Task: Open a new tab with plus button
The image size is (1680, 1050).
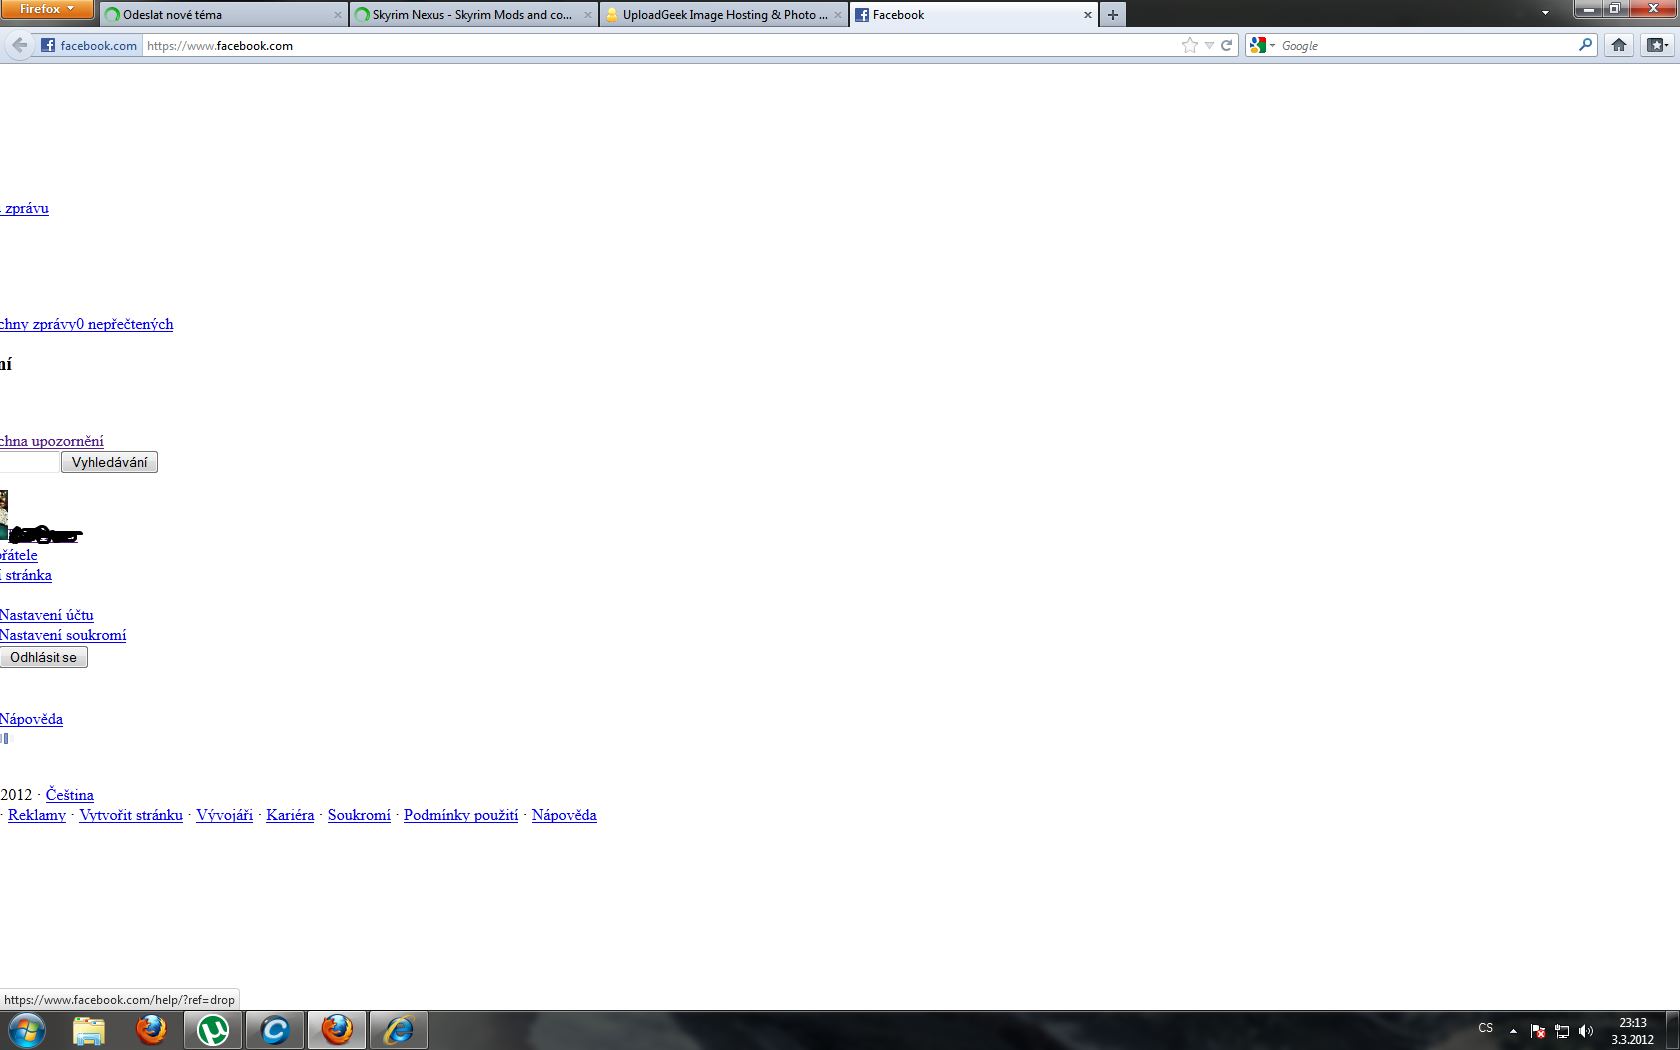Action: point(1113,15)
